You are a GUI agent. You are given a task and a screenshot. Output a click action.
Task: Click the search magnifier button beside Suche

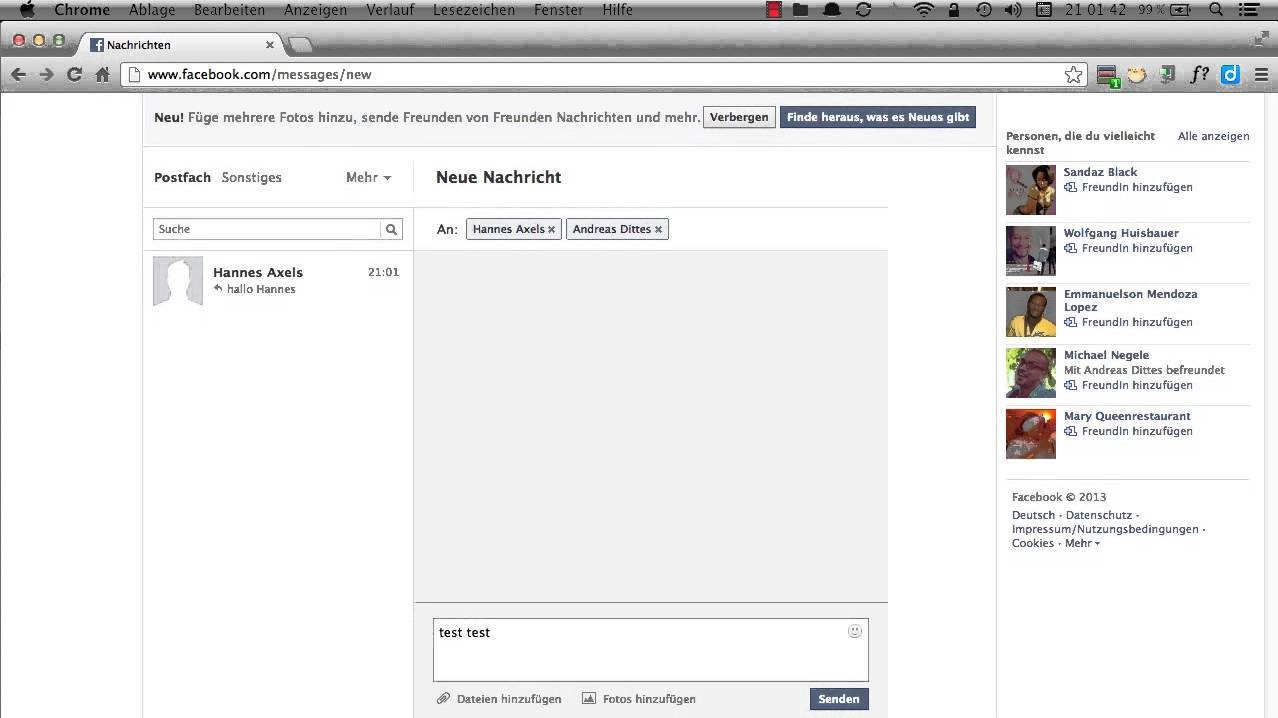click(x=392, y=229)
